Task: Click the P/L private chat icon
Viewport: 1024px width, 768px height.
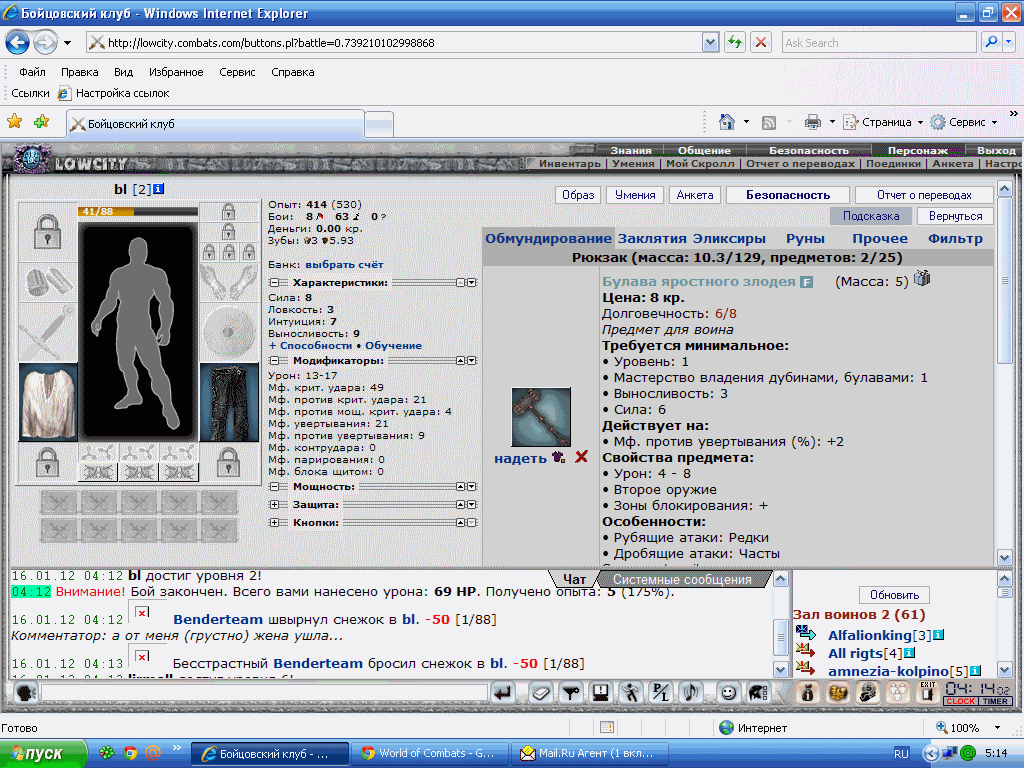Action: pos(661,692)
